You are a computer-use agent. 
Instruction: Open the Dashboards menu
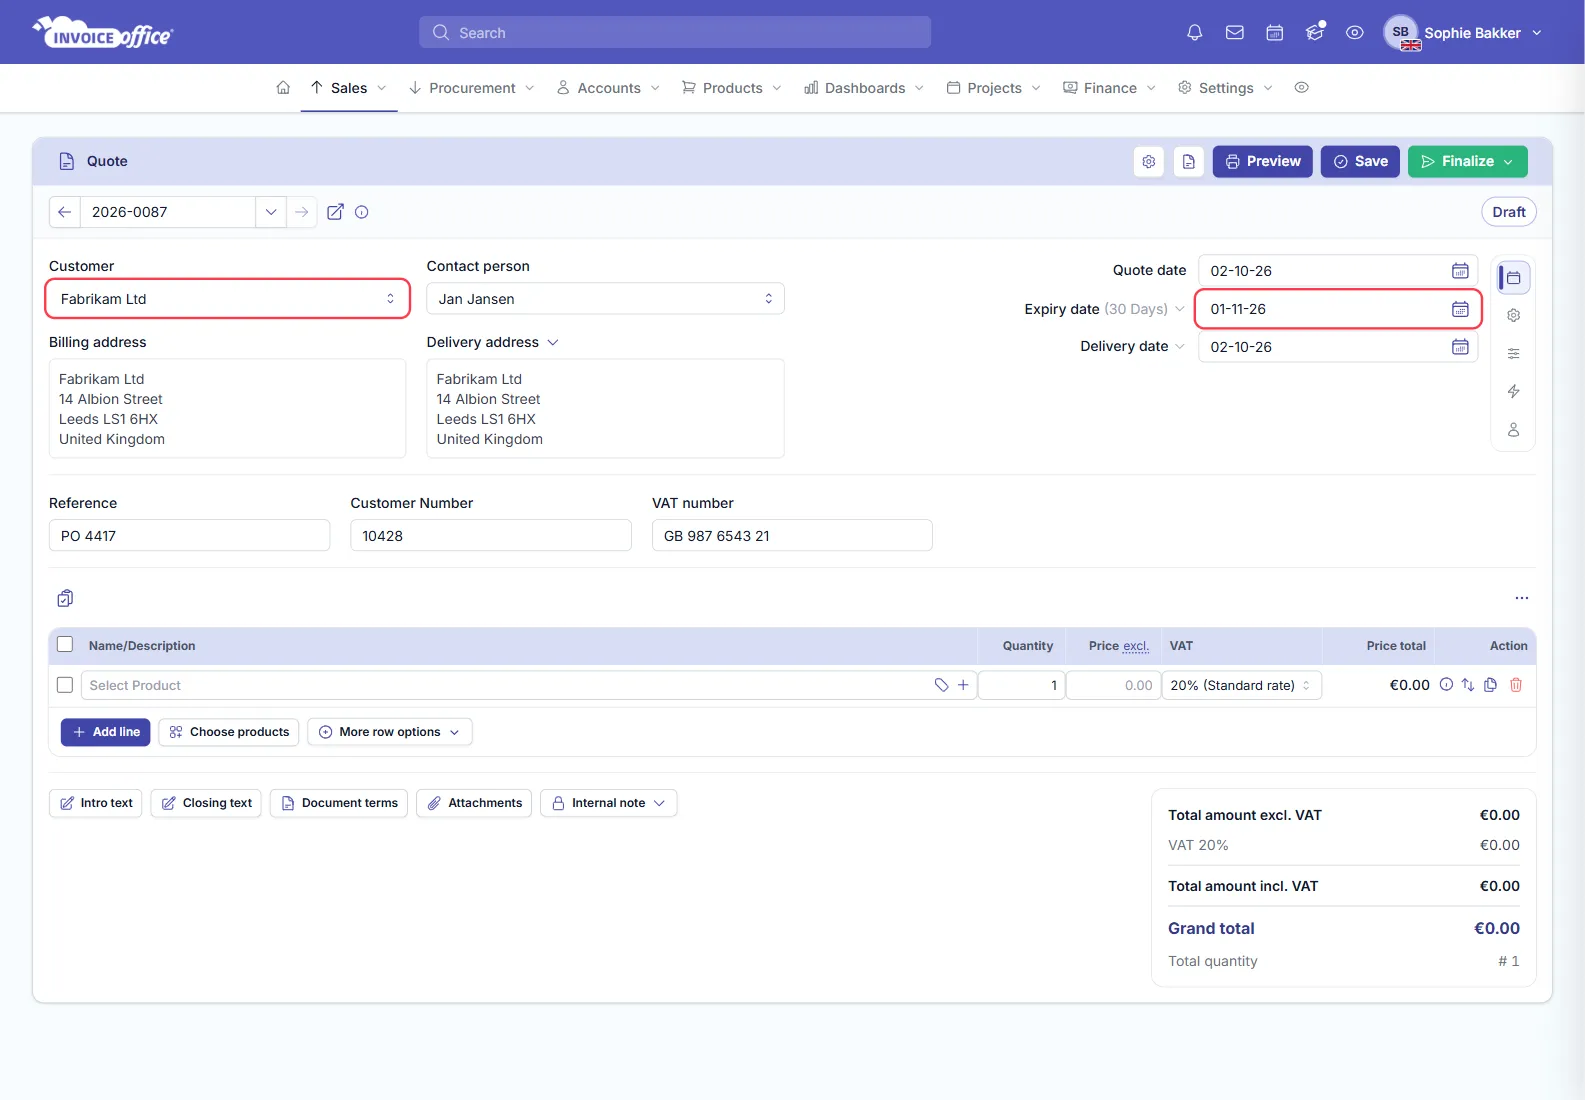pos(864,88)
